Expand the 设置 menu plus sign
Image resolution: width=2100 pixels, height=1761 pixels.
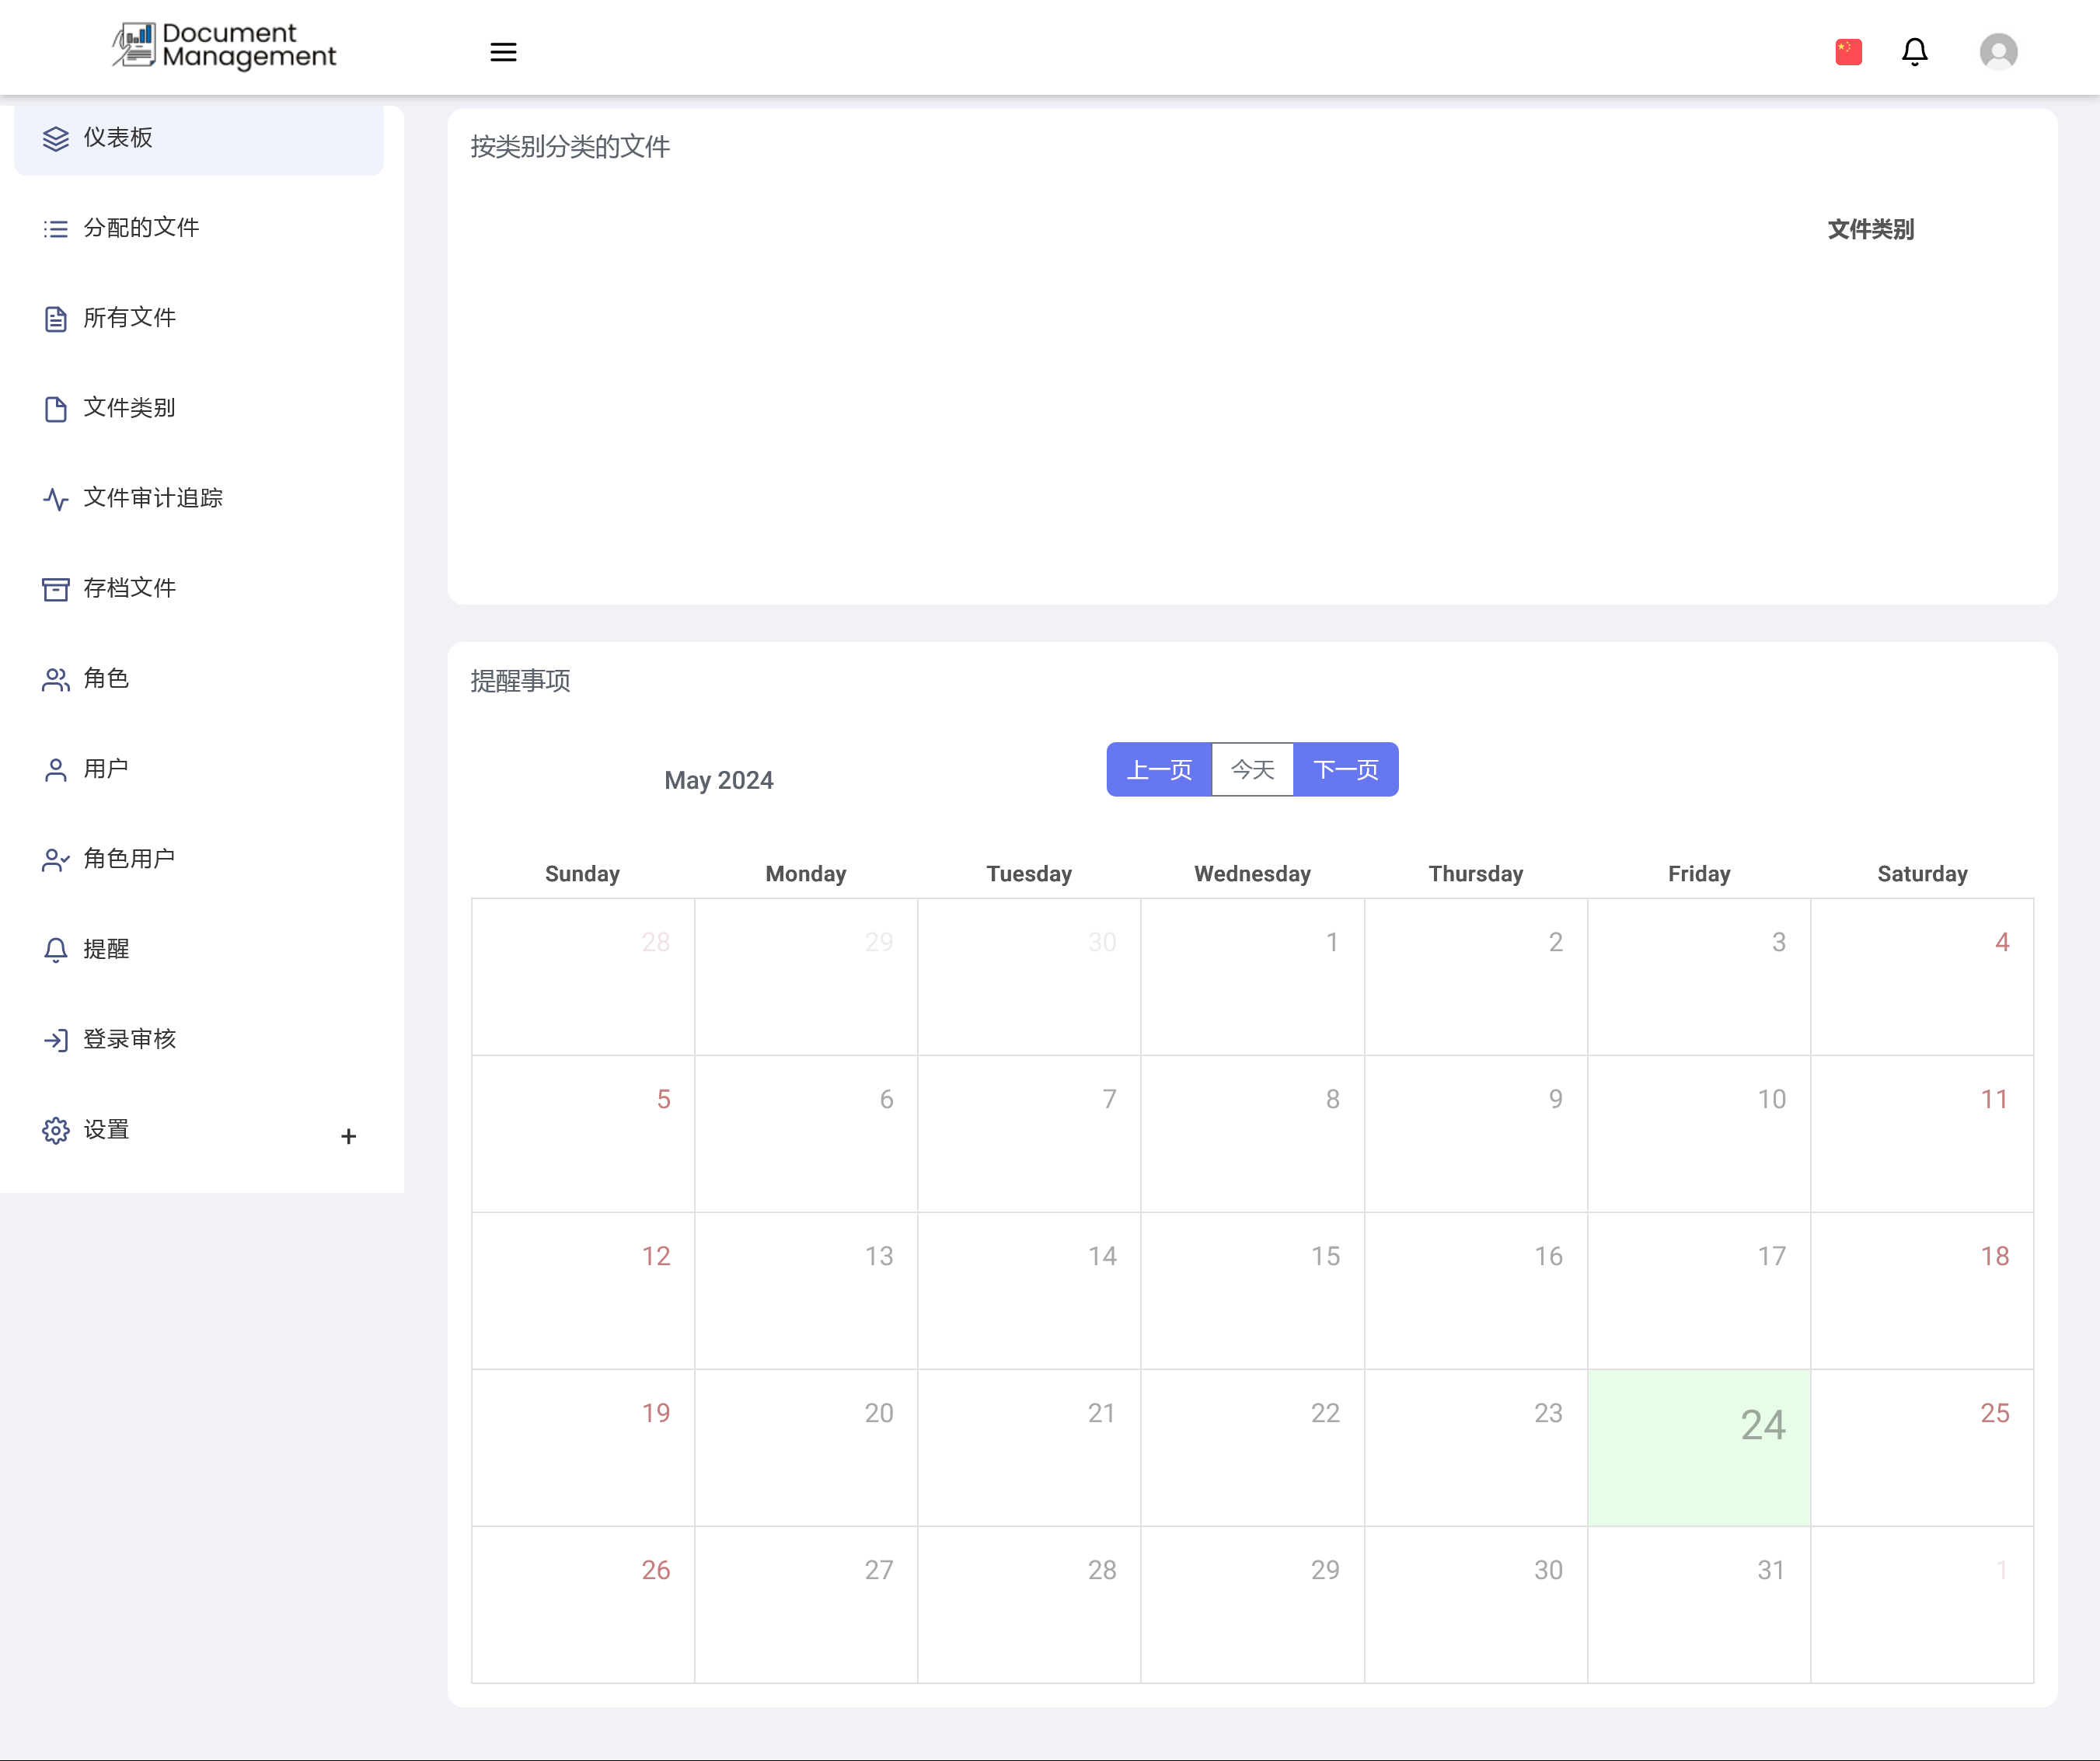pyautogui.click(x=348, y=1136)
